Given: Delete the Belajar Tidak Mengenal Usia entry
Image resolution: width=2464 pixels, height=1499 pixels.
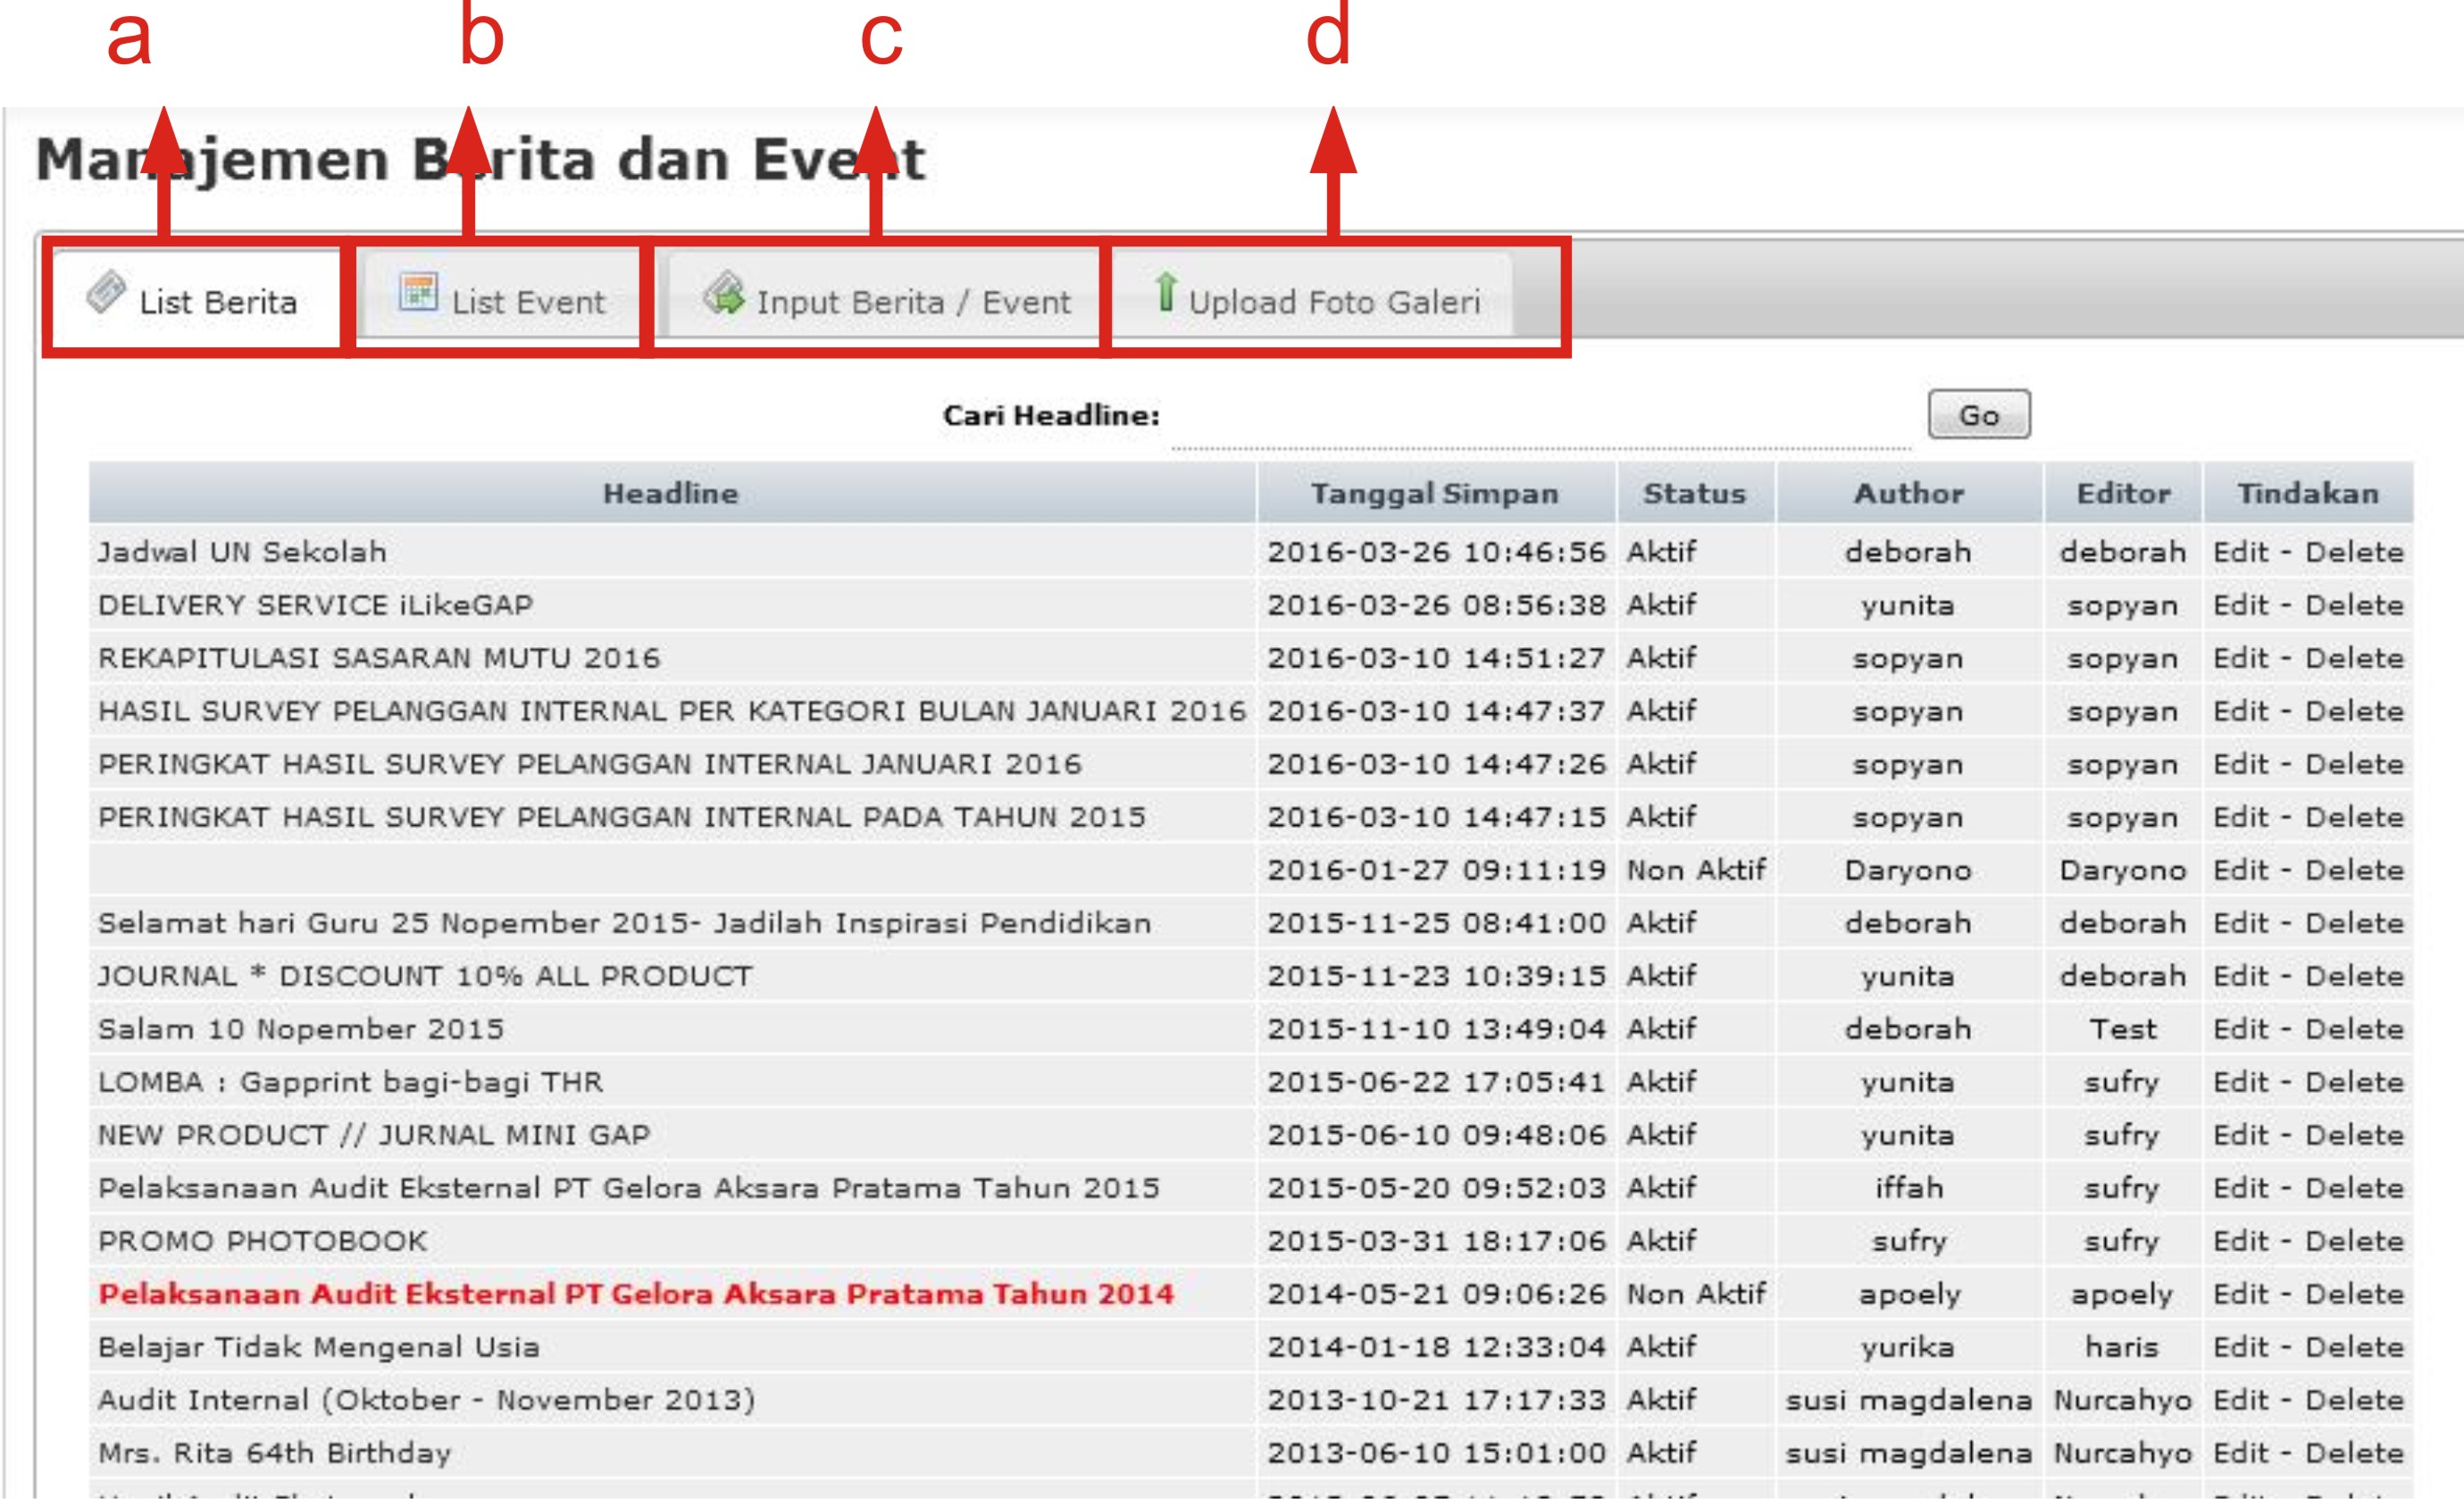Looking at the screenshot, I should [x=2354, y=1347].
